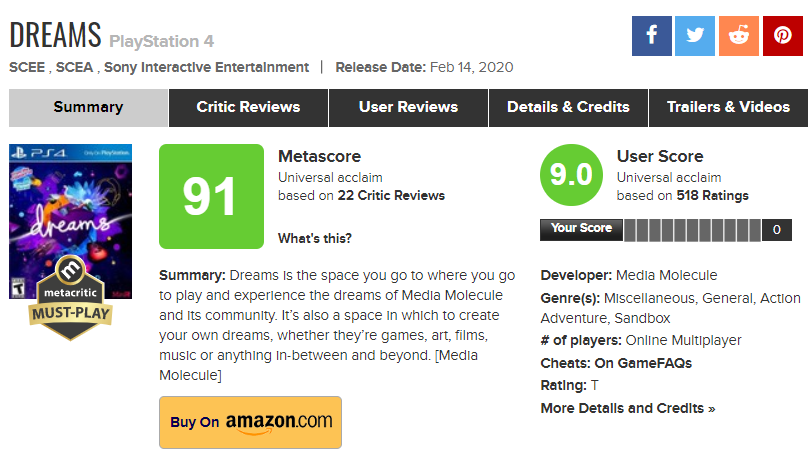The image size is (809, 453).
Task: Click the Twitter share icon
Action: coord(695,36)
